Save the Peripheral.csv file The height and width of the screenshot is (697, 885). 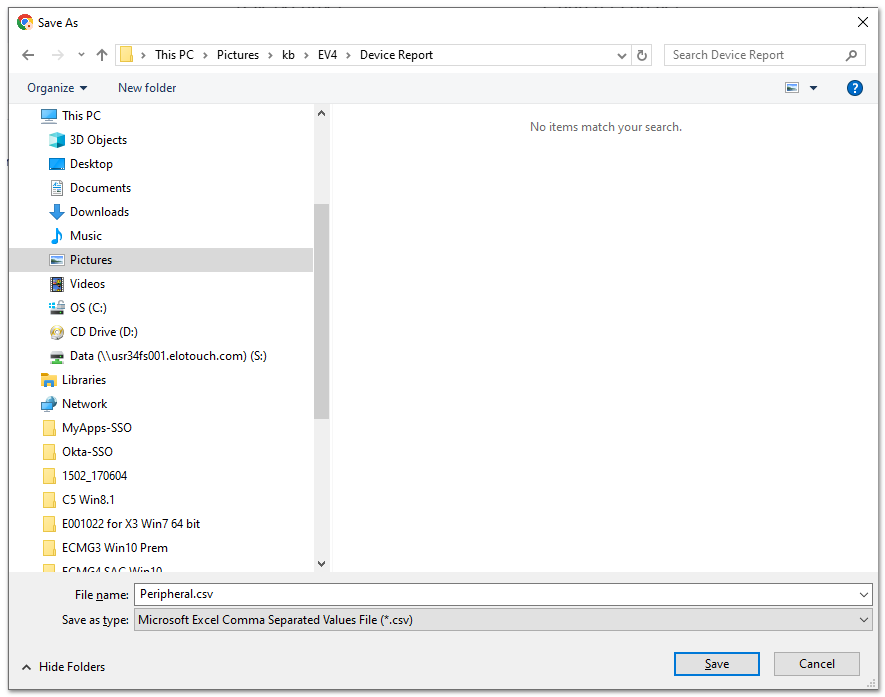tap(716, 664)
